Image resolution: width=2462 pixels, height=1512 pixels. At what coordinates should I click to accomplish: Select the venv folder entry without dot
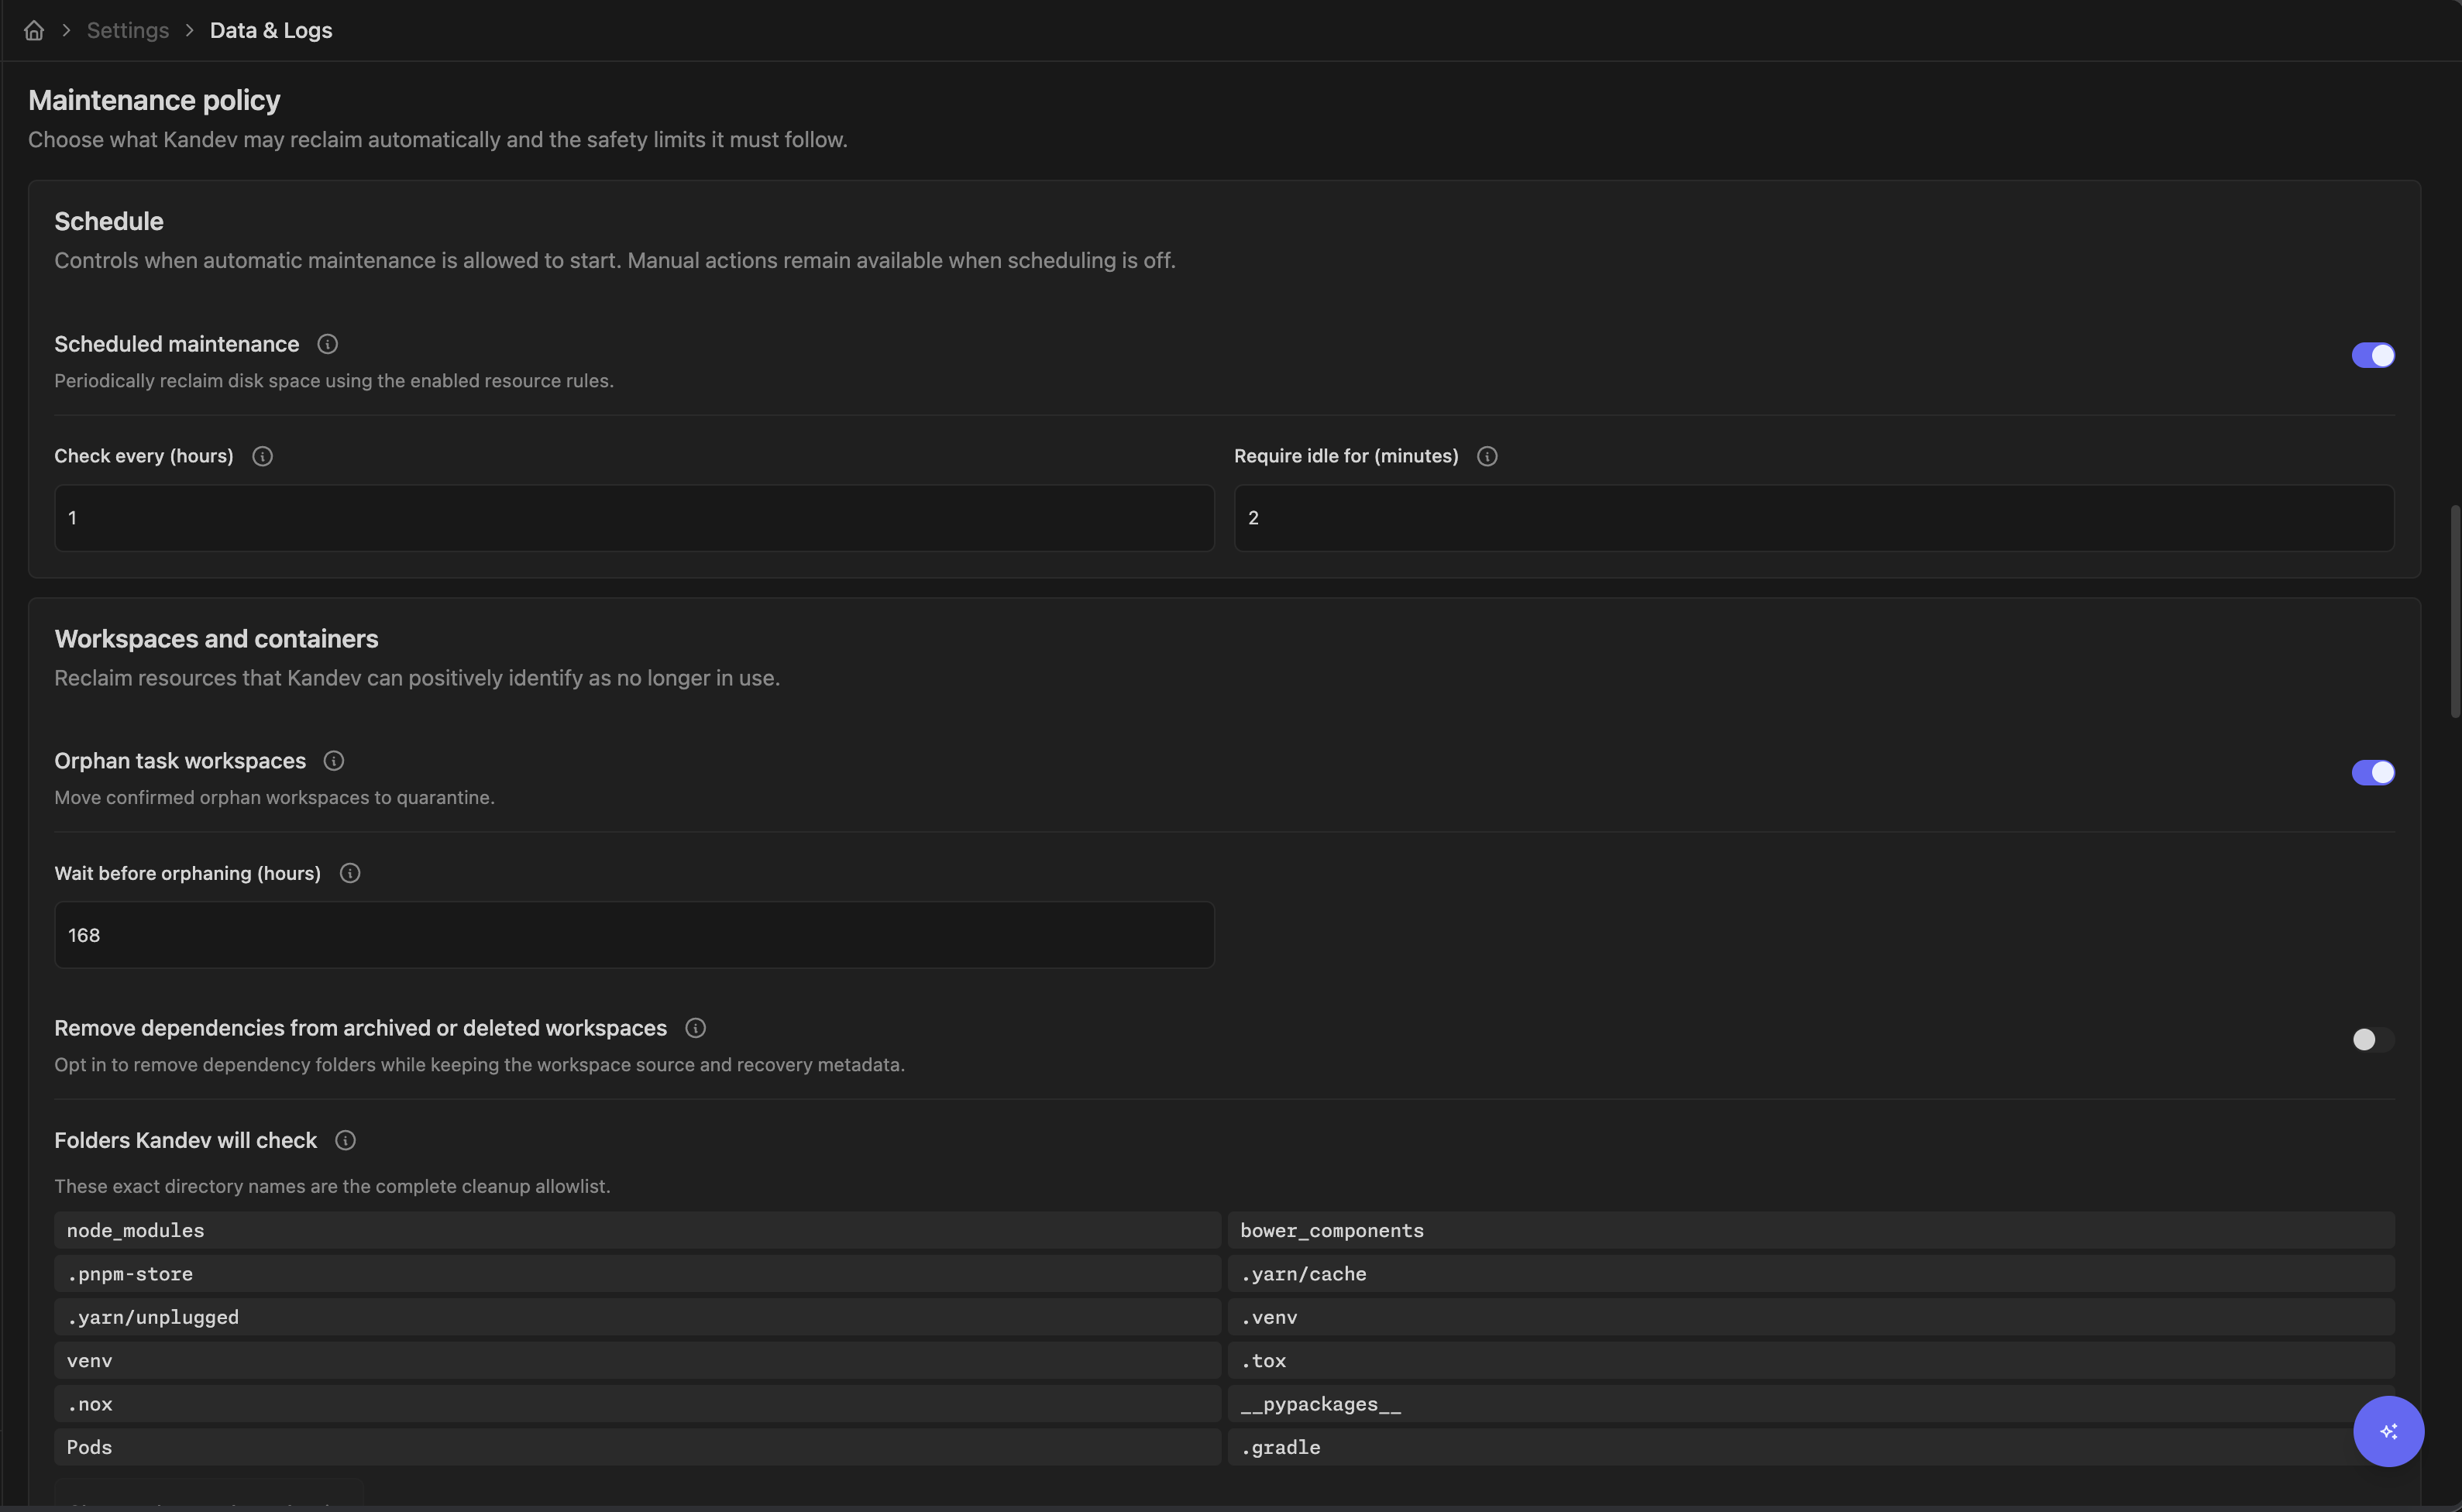click(x=637, y=1361)
